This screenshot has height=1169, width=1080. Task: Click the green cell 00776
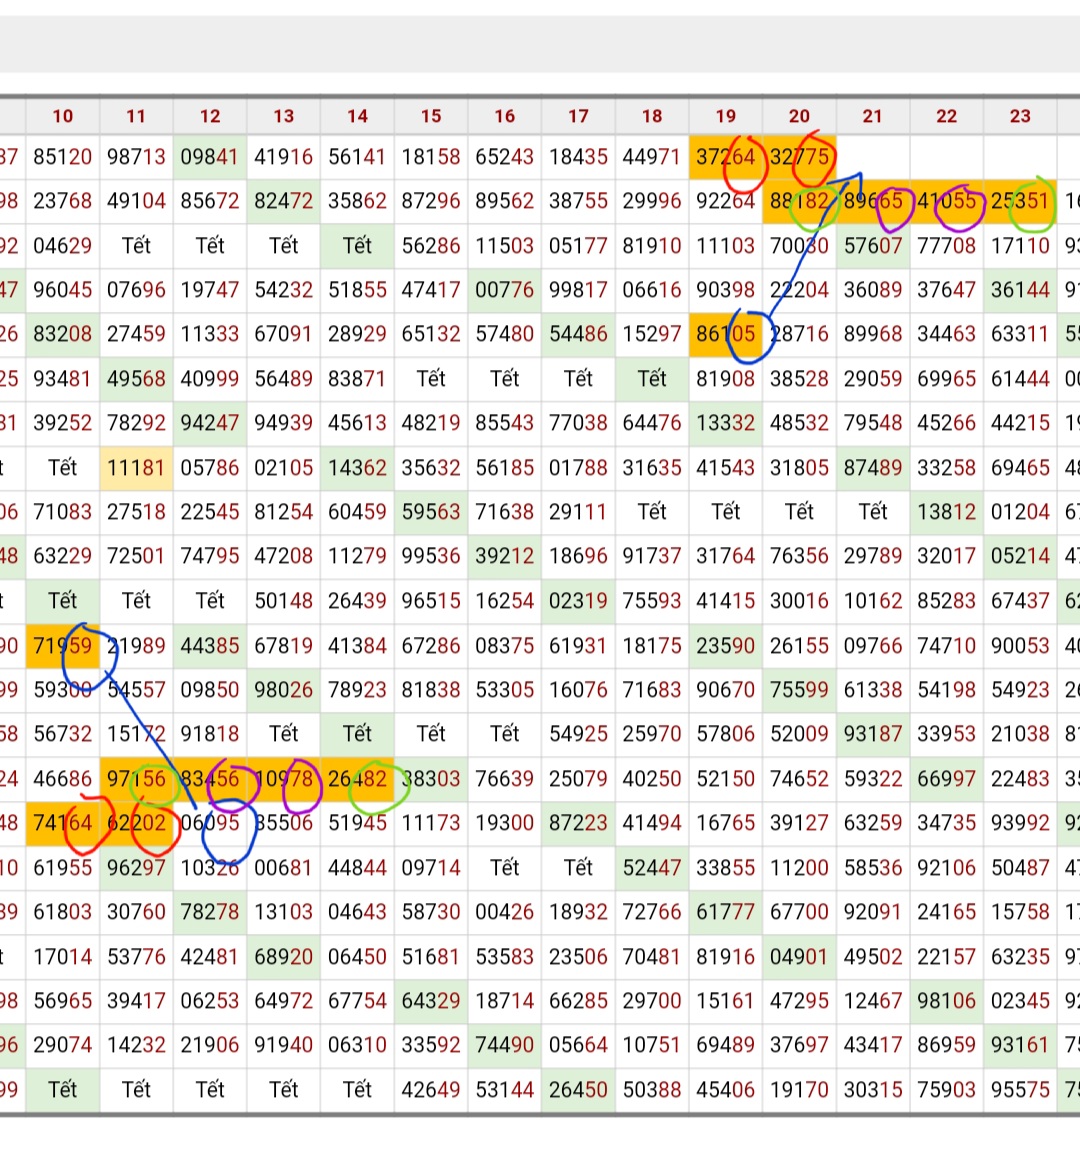pyautogui.click(x=505, y=290)
